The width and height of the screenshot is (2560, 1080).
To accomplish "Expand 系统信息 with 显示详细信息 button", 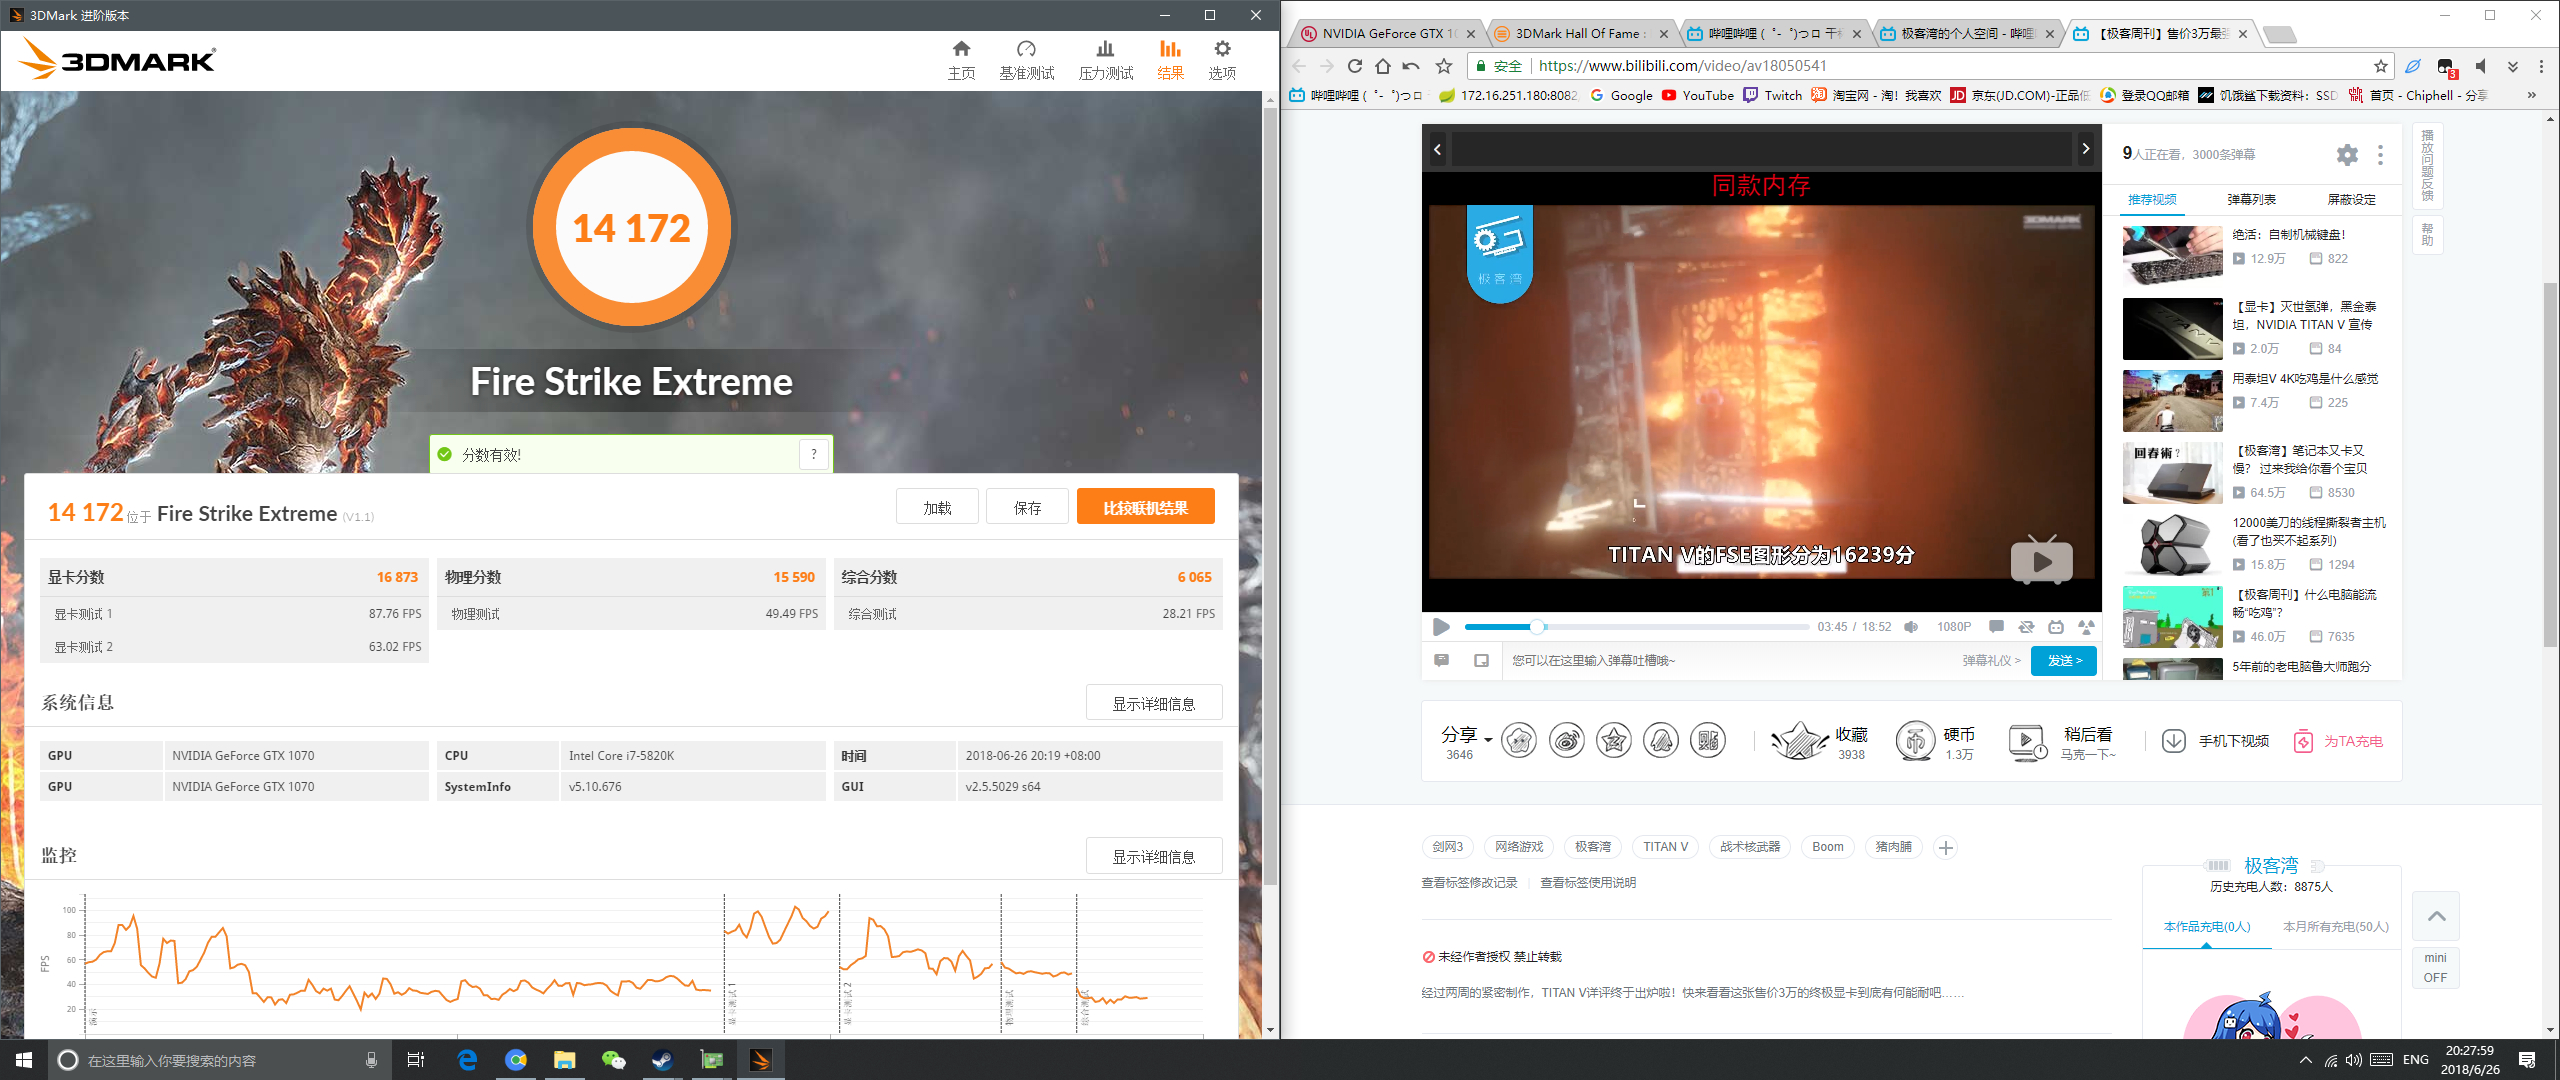I will click(x=1153, y=703).
